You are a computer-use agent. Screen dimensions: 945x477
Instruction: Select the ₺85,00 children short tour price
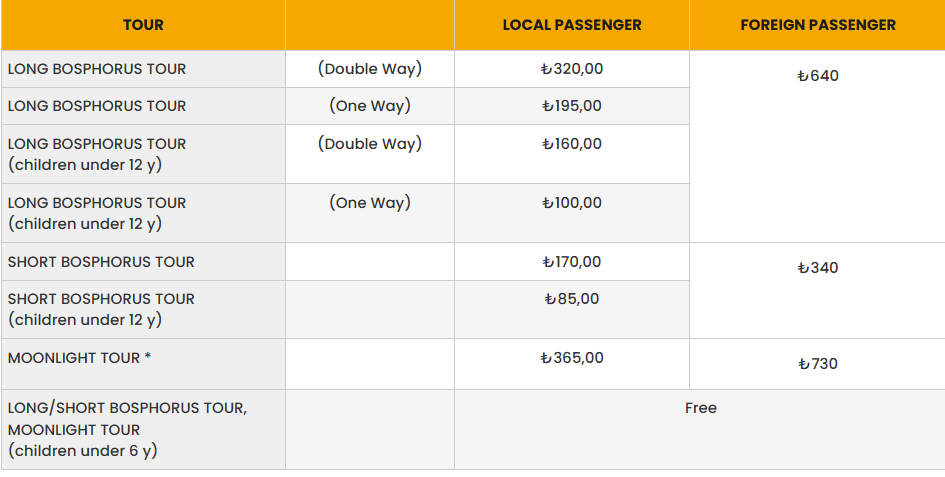point(572,299)
